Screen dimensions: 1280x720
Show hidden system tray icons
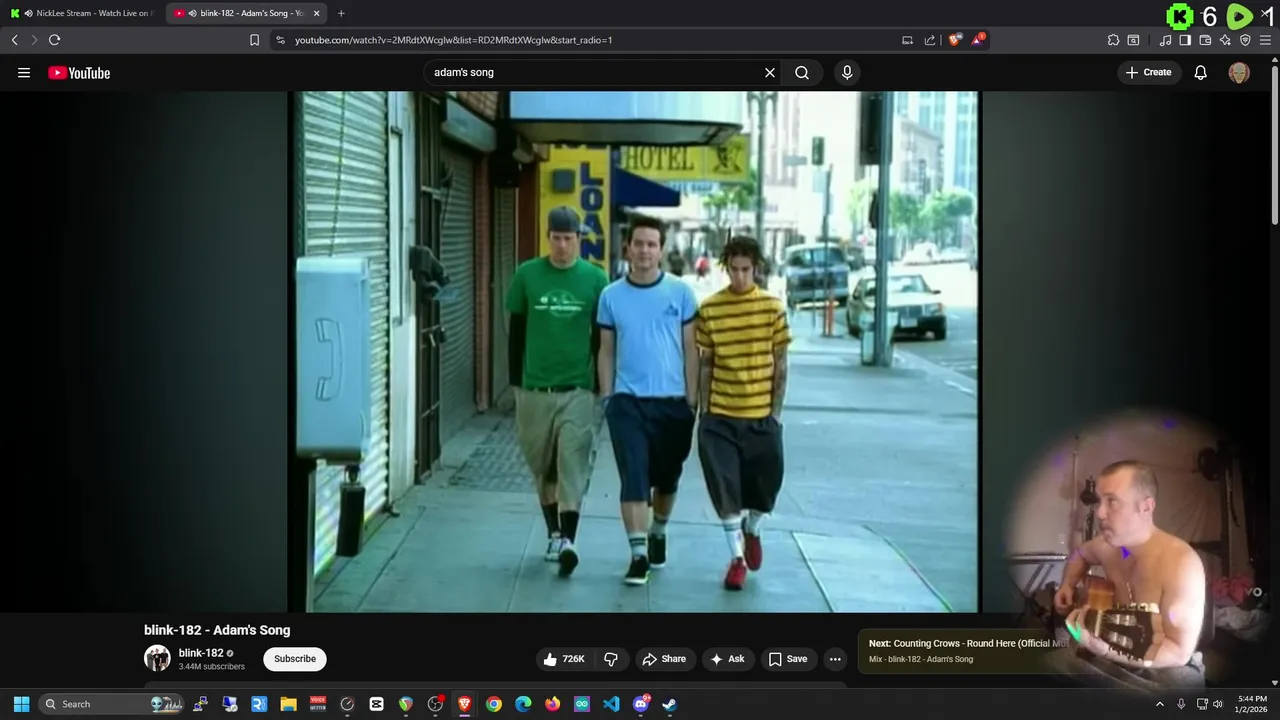tap(1160, 704)
